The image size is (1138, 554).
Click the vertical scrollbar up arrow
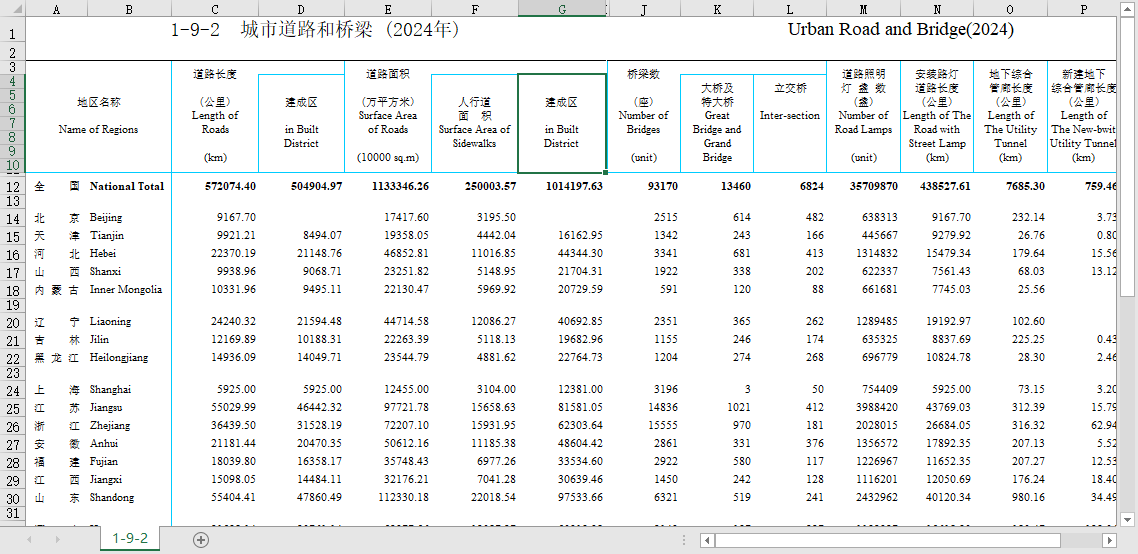(x=1127, y=7)
